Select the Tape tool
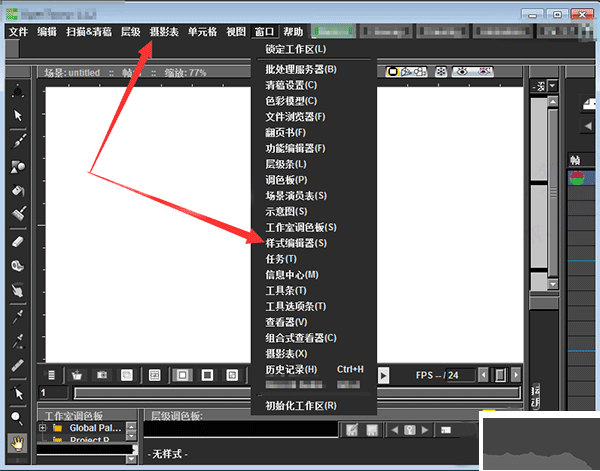 click(18, 266)
